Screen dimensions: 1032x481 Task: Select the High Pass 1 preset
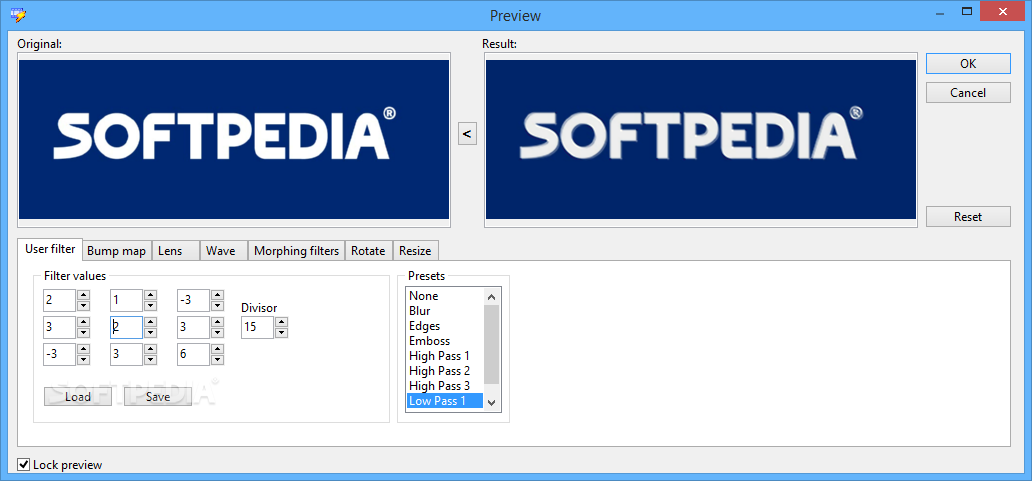click(446, 356)
